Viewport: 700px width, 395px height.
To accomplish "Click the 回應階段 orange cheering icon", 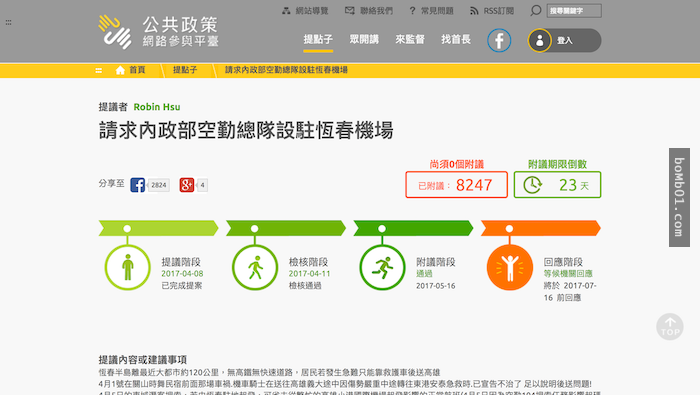I will [509, 267].
